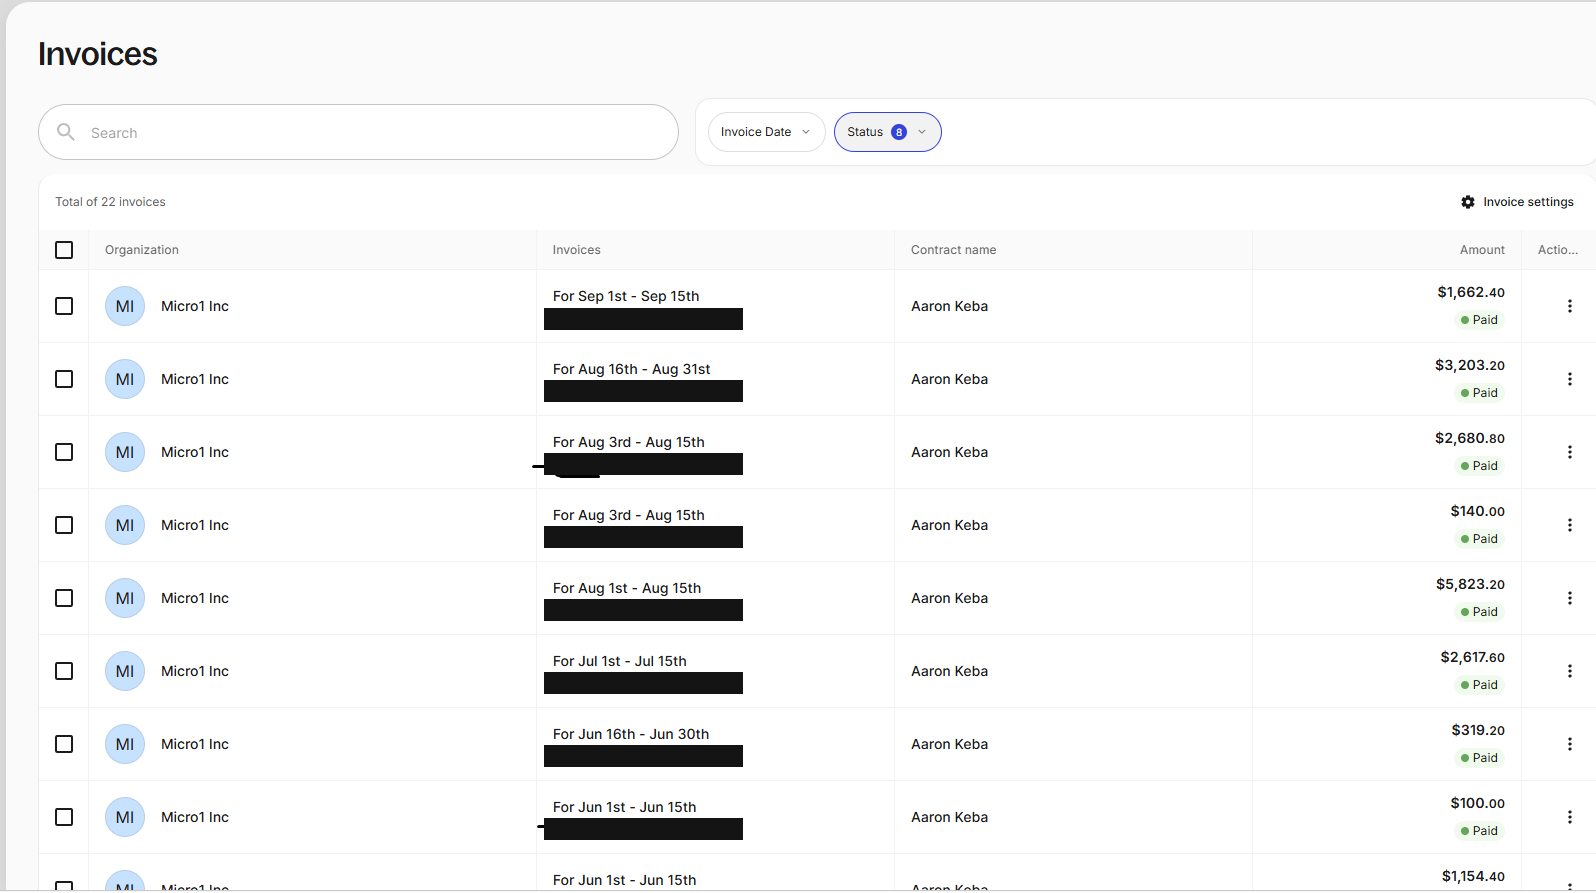Click into the Search field
The width and height of the screenshot is (1596, 893).
click(x=358, y=132)
